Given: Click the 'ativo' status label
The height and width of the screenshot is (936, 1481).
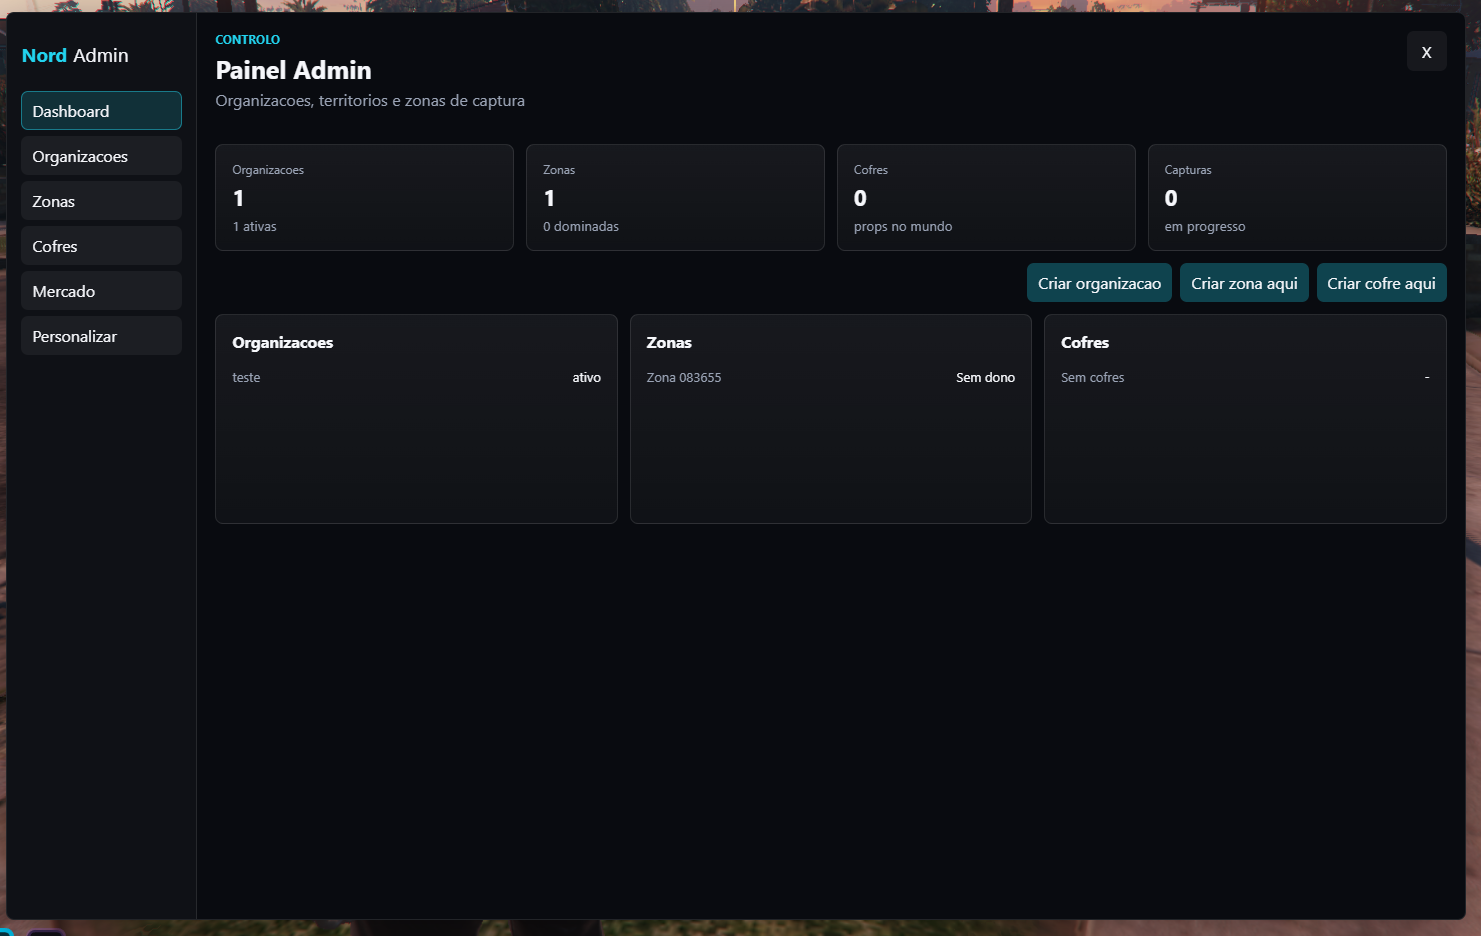Looking at the screenshot, I should pyautogui.click(x=587, y=377).
